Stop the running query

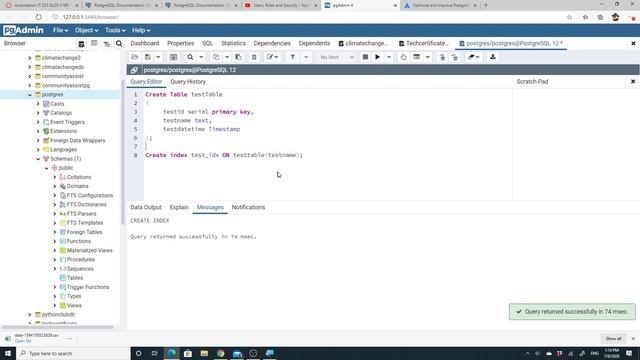365,57
